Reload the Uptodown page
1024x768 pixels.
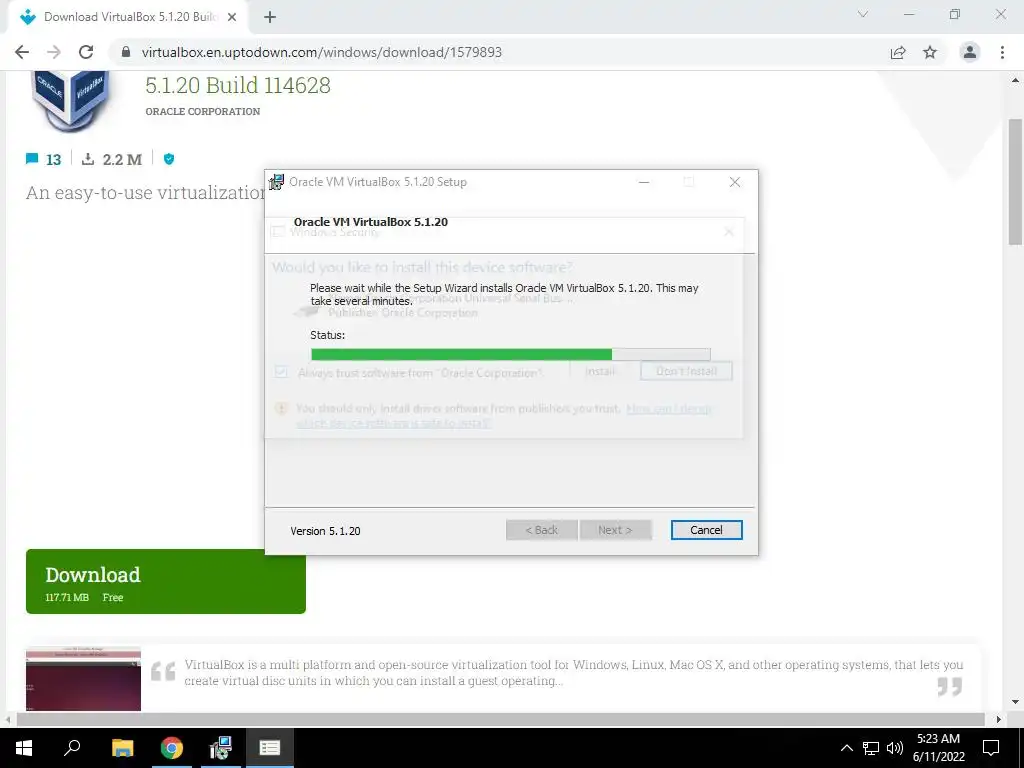86,52
